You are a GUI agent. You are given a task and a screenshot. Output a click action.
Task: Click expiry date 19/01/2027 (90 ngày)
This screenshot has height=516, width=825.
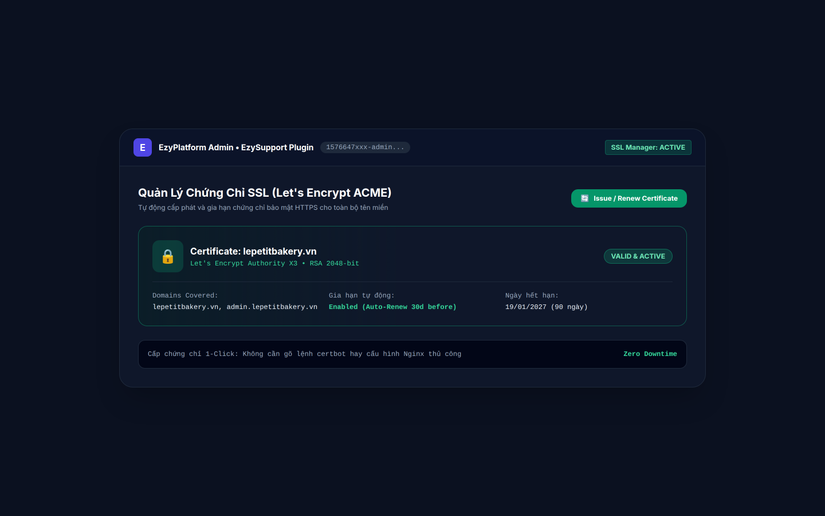tap(547, 307)
